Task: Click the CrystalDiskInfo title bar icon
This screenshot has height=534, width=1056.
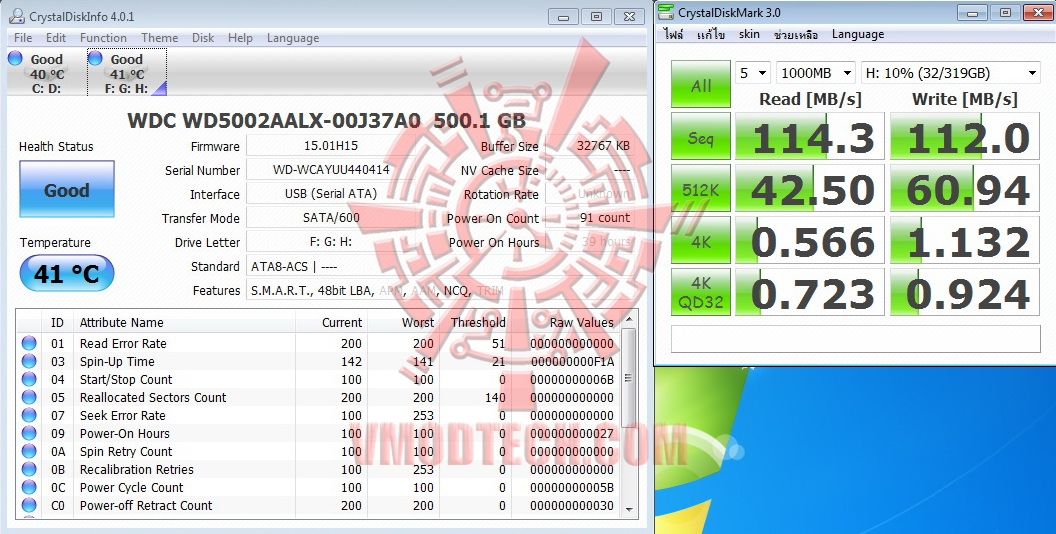Action: click(x=17, y=15)
